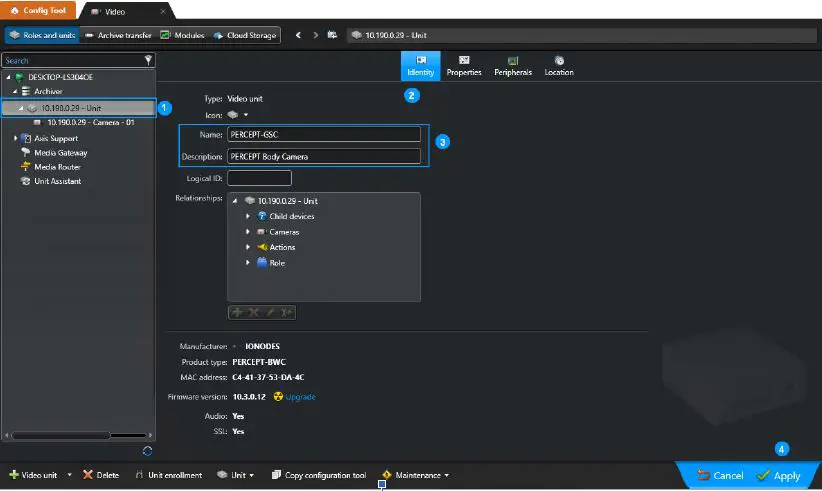Open Archive transfer view
The image size is (822, 491).
(x=118, y=35)
